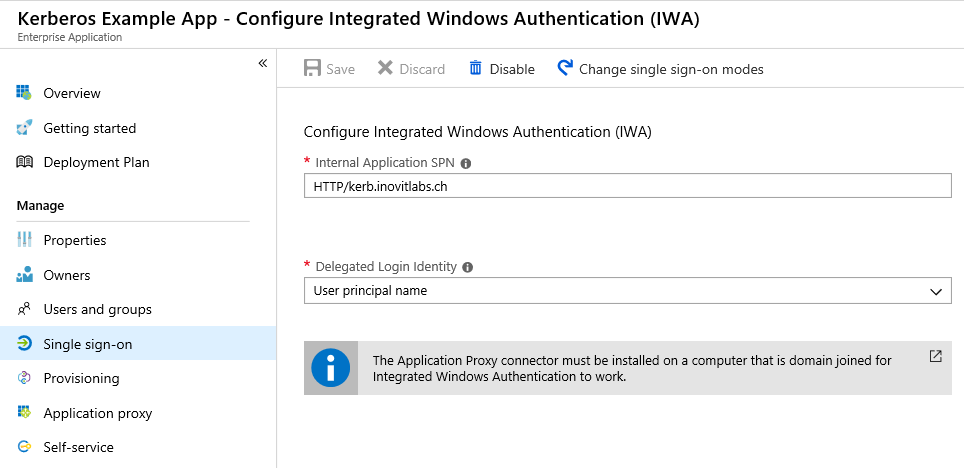
Task: Click the Properties sliders icon
Action: click(24, 240)
